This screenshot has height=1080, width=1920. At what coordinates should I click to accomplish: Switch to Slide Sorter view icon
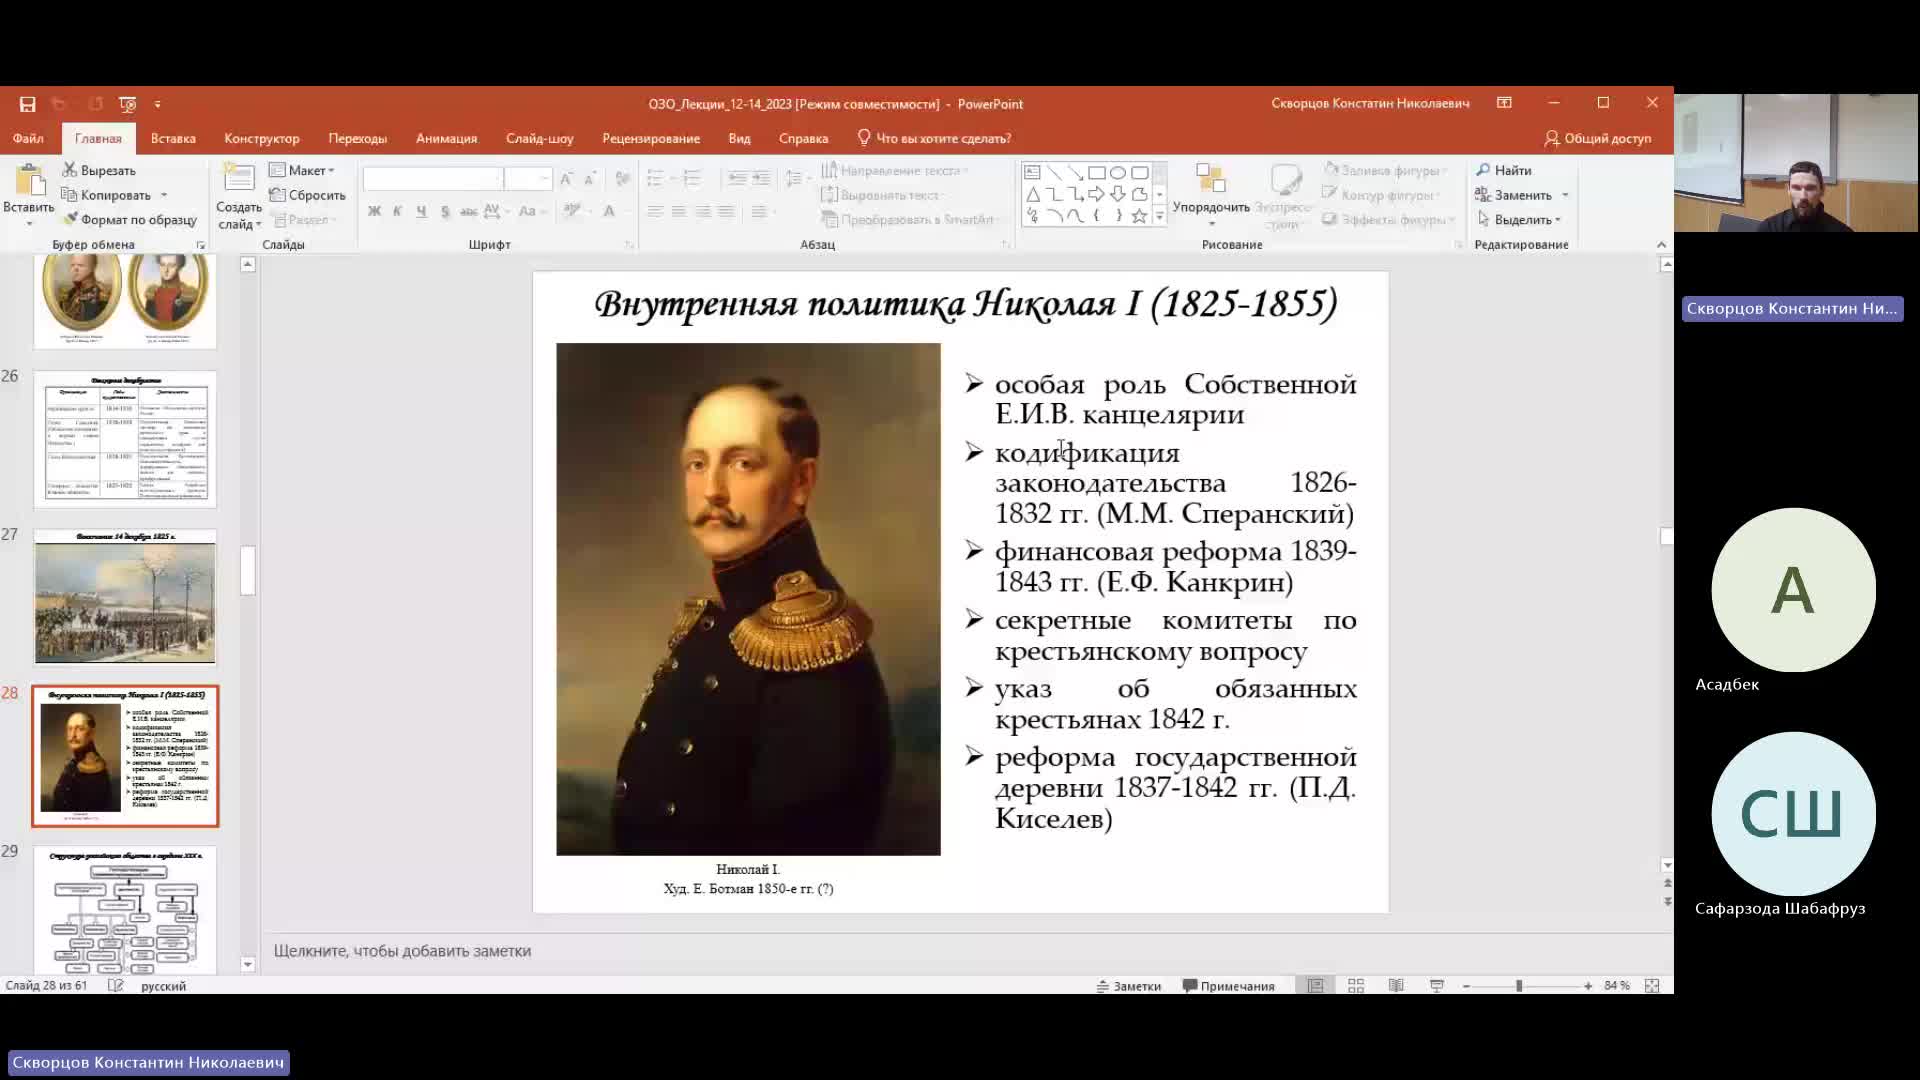pos(1356,986)
